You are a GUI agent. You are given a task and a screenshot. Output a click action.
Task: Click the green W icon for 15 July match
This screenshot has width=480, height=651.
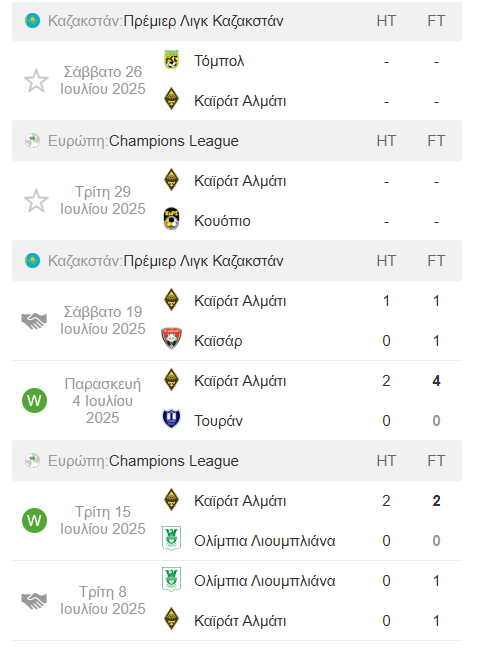point(34,521)
